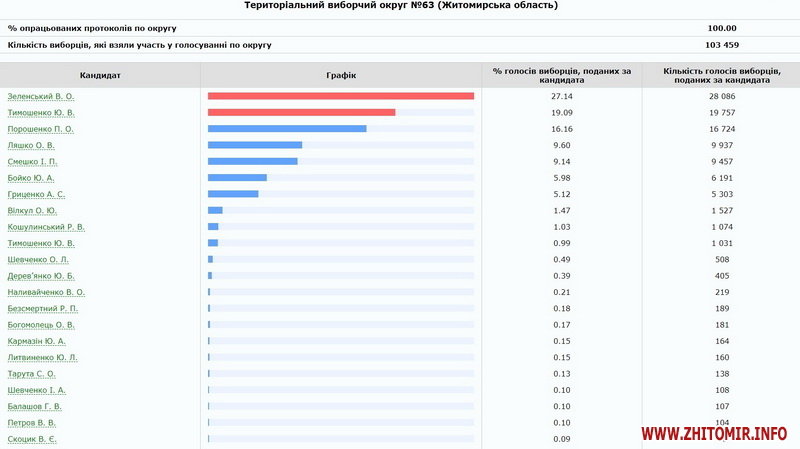Click the Графік column header
Image resolution: width=800 pixels, height=449 pixels.
(x=341, y=75)
